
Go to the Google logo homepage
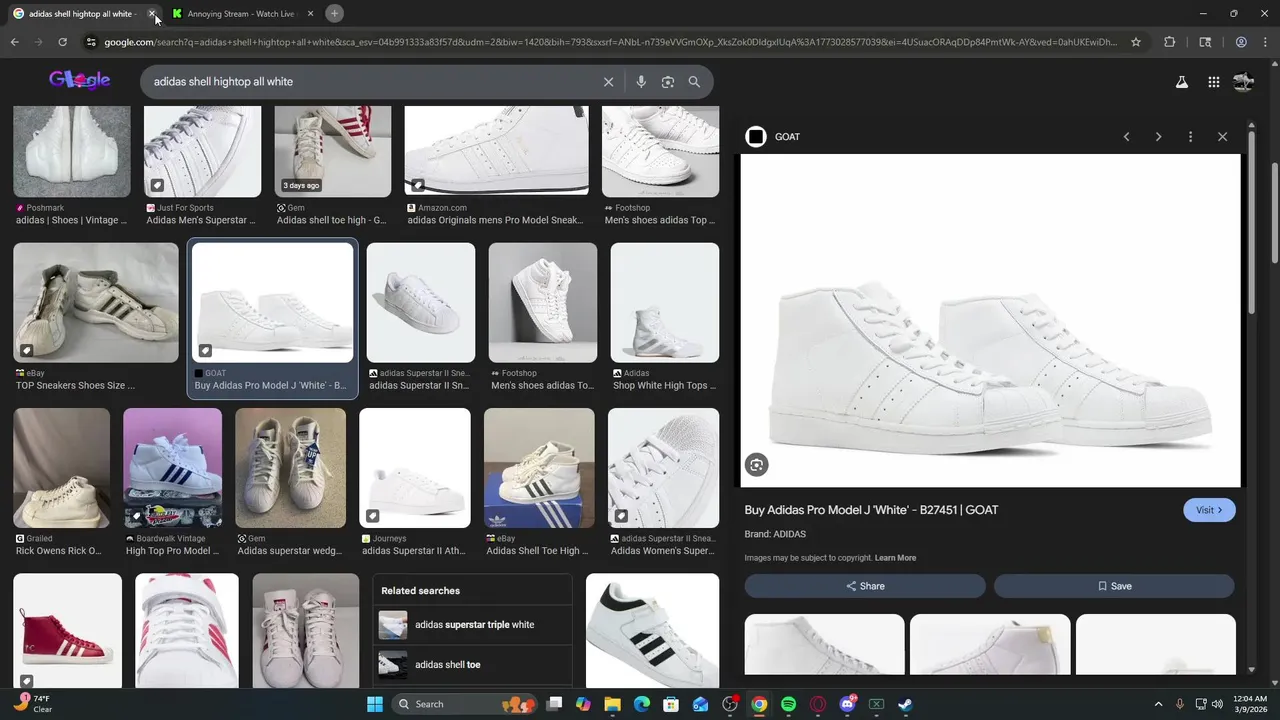[79, 80]
